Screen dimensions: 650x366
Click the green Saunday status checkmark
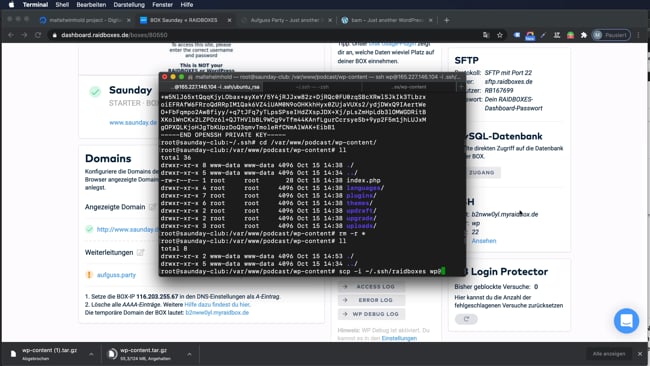95,92
